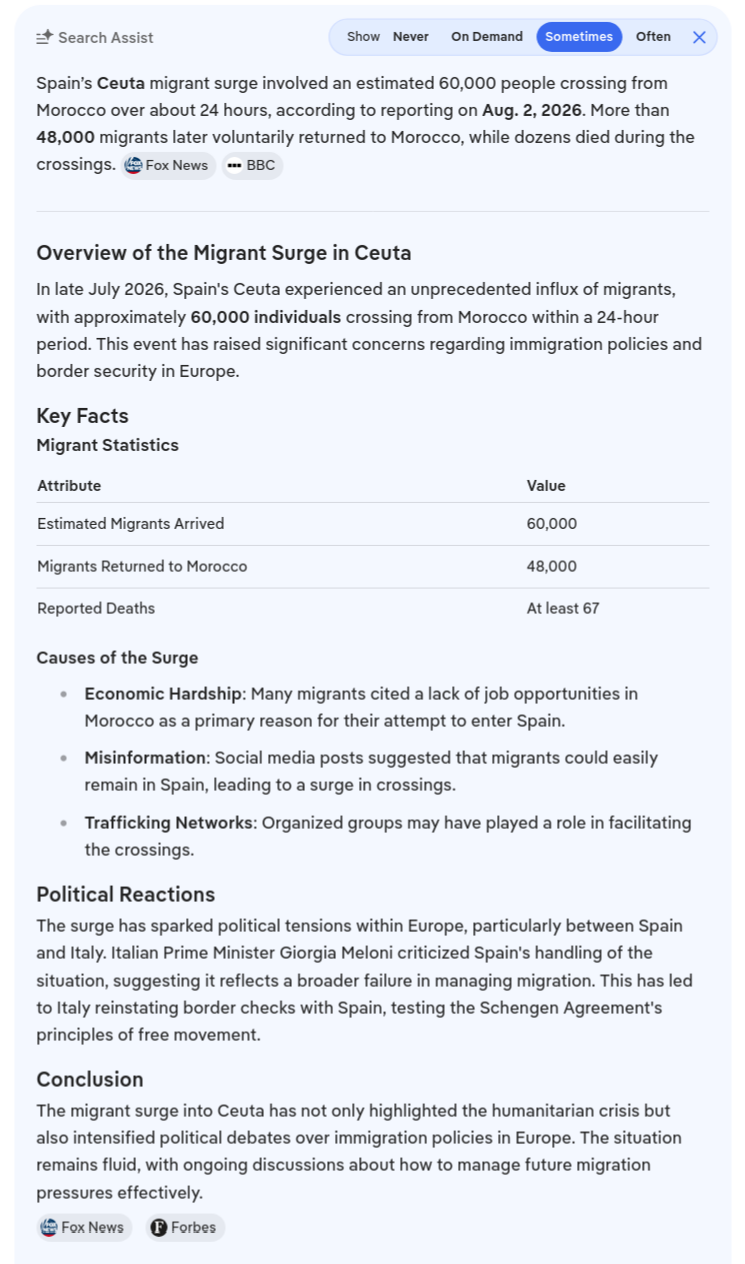Screen dimensions: 745x1264
Task: Click the Estimated Migrants Arrived row
Action: (x=372, y=524)
